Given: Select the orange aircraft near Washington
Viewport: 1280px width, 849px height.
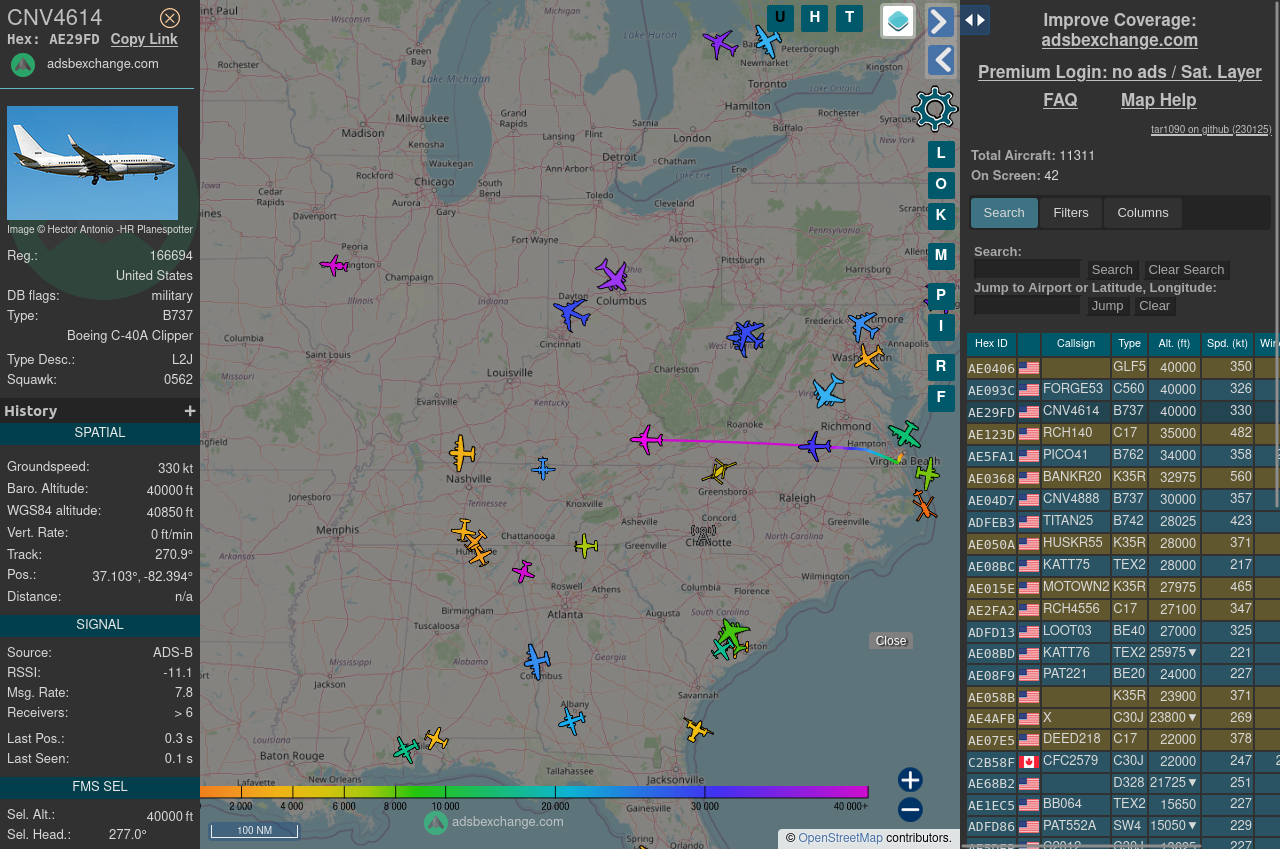Looking at the screenshot, I should [868, 357].
